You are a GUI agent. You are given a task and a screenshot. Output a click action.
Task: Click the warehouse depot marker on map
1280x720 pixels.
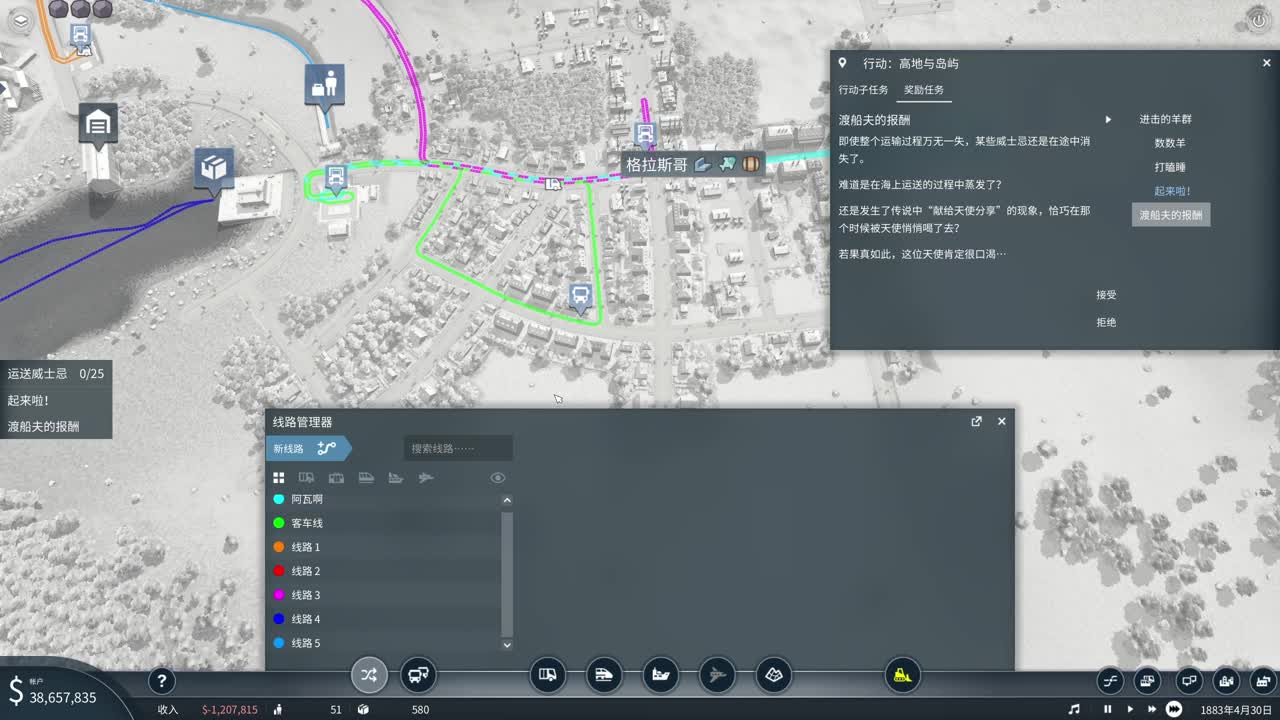(98, 126)
